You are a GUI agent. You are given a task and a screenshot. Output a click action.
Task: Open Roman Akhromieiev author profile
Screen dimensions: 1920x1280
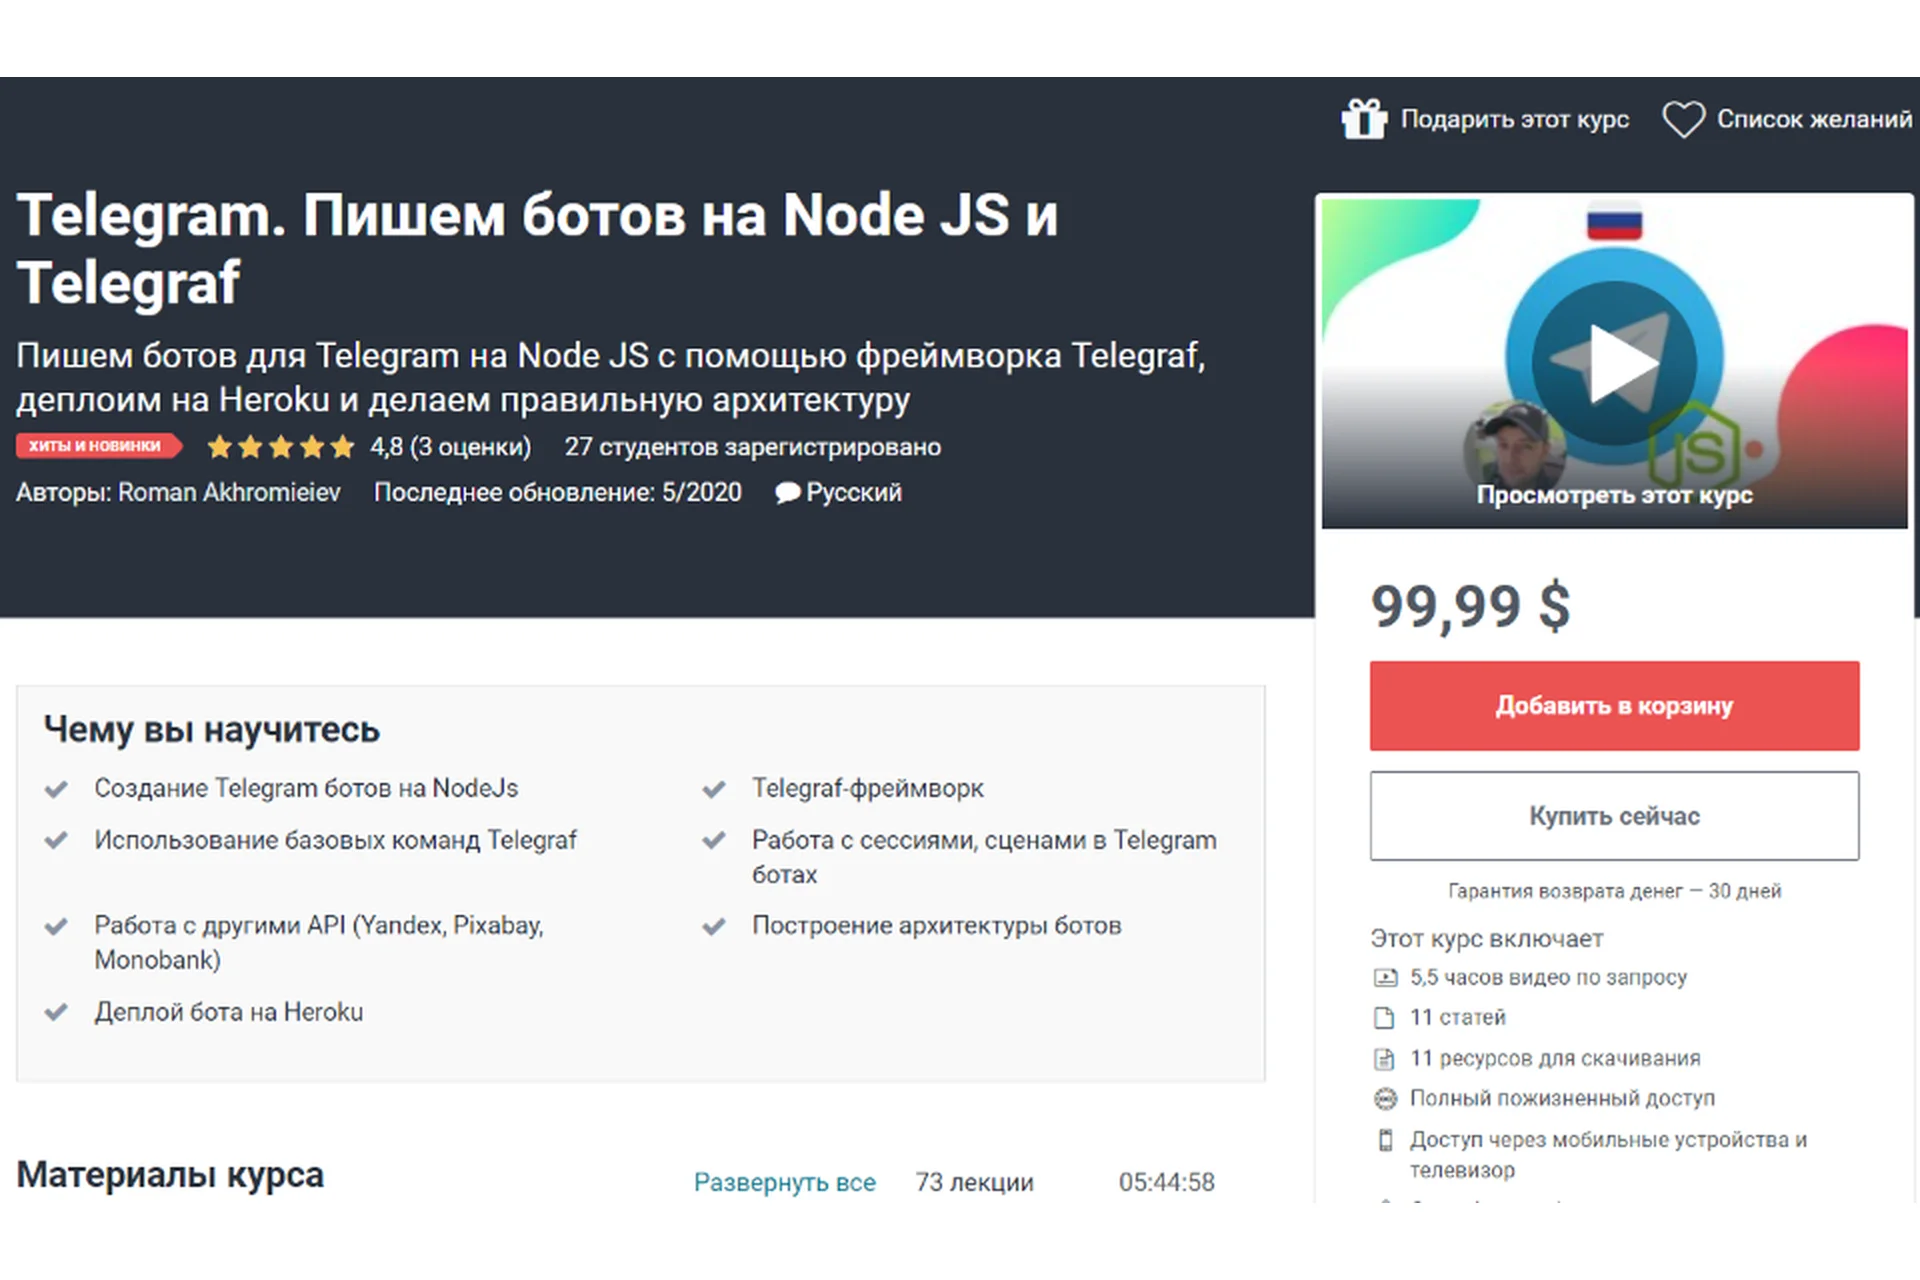coord(228,492)
